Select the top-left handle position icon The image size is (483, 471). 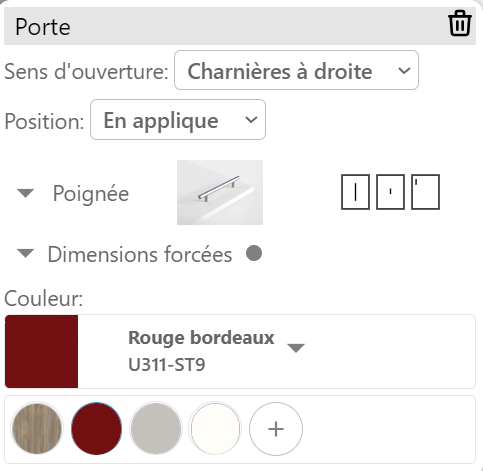(x=425, y=192)
